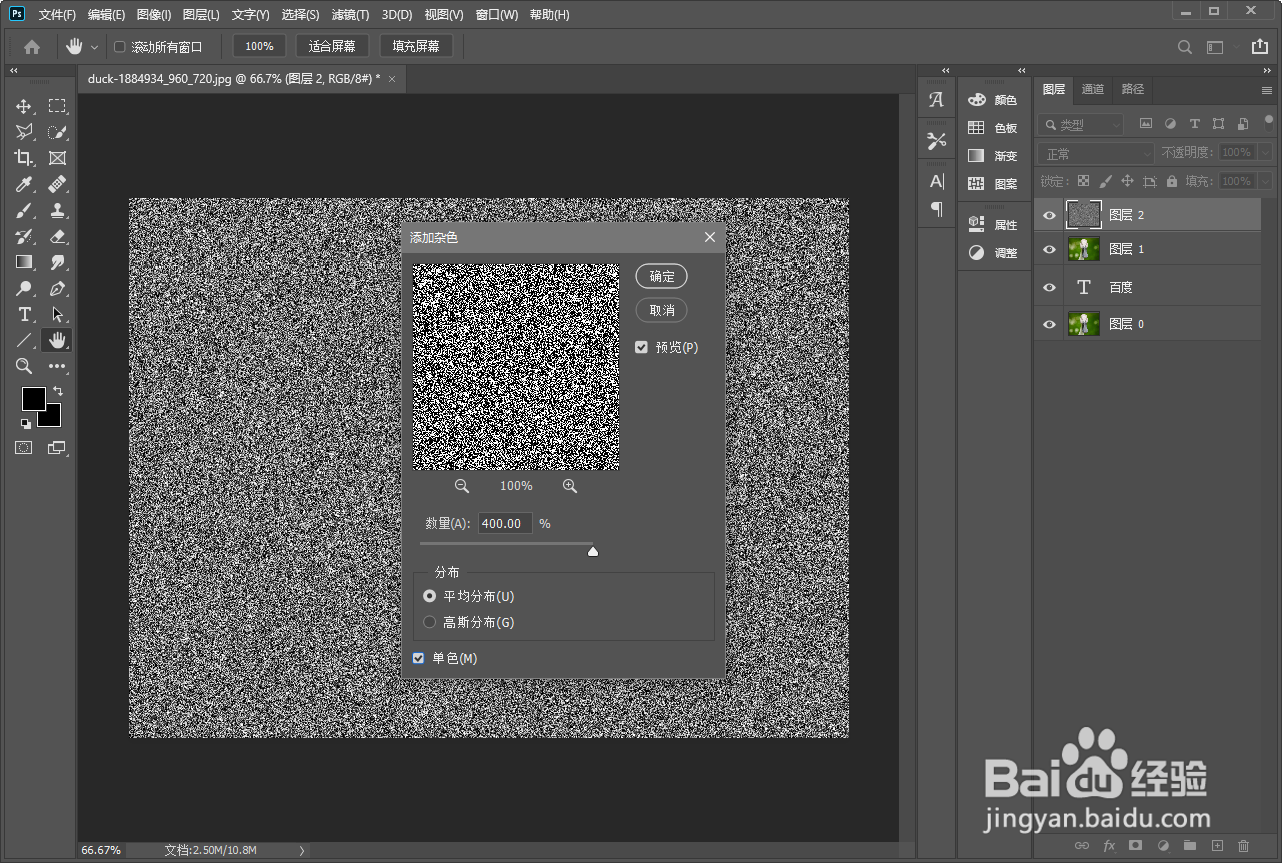
Task: Select the Gradient tool
Action: tap(24, 262)
